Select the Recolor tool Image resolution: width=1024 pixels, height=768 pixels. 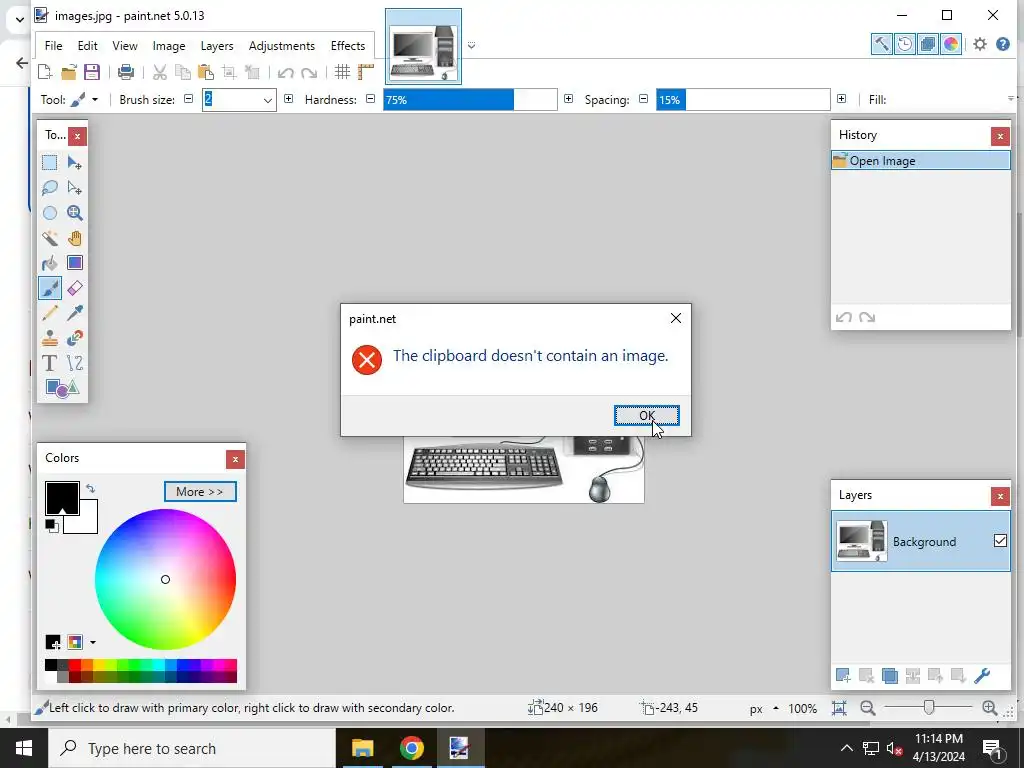click(x=74, y=338)
